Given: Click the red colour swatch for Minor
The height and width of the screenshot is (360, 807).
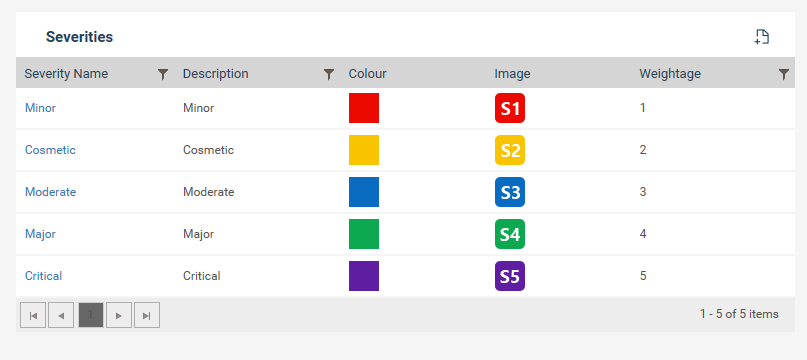Looking at the screenshot, I should tap(364, 108).
